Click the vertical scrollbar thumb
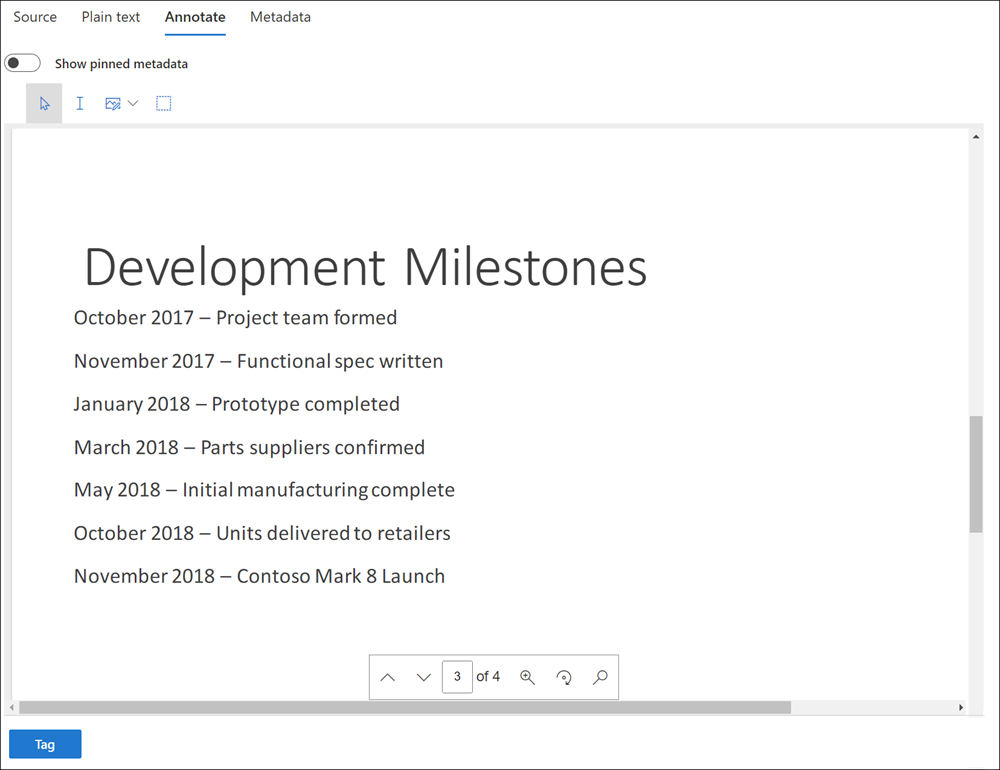This screenshot has height=770, width=1000. coord(976,474)
